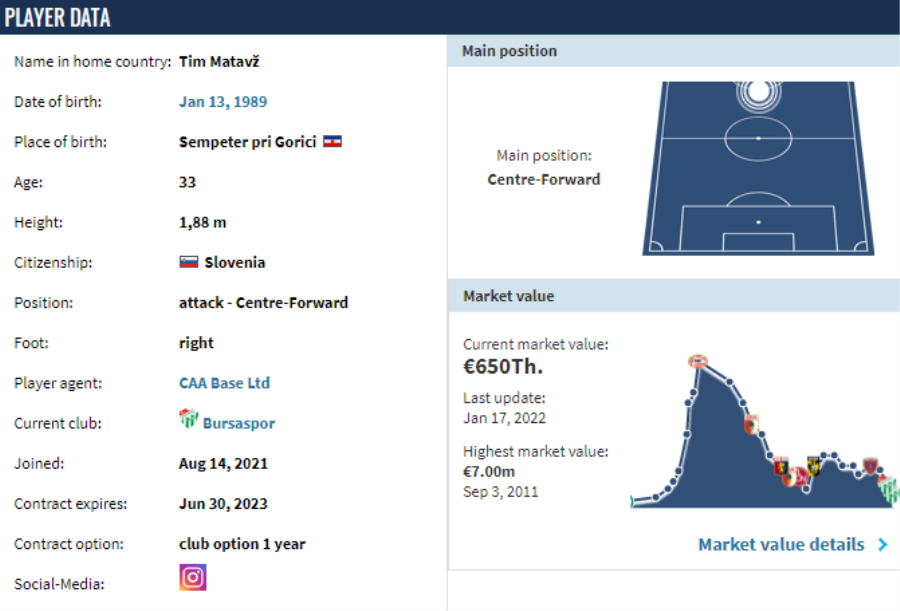900x611 pixels.
Task: Click the maroon shield crest on chart
Action: [871, 466]
